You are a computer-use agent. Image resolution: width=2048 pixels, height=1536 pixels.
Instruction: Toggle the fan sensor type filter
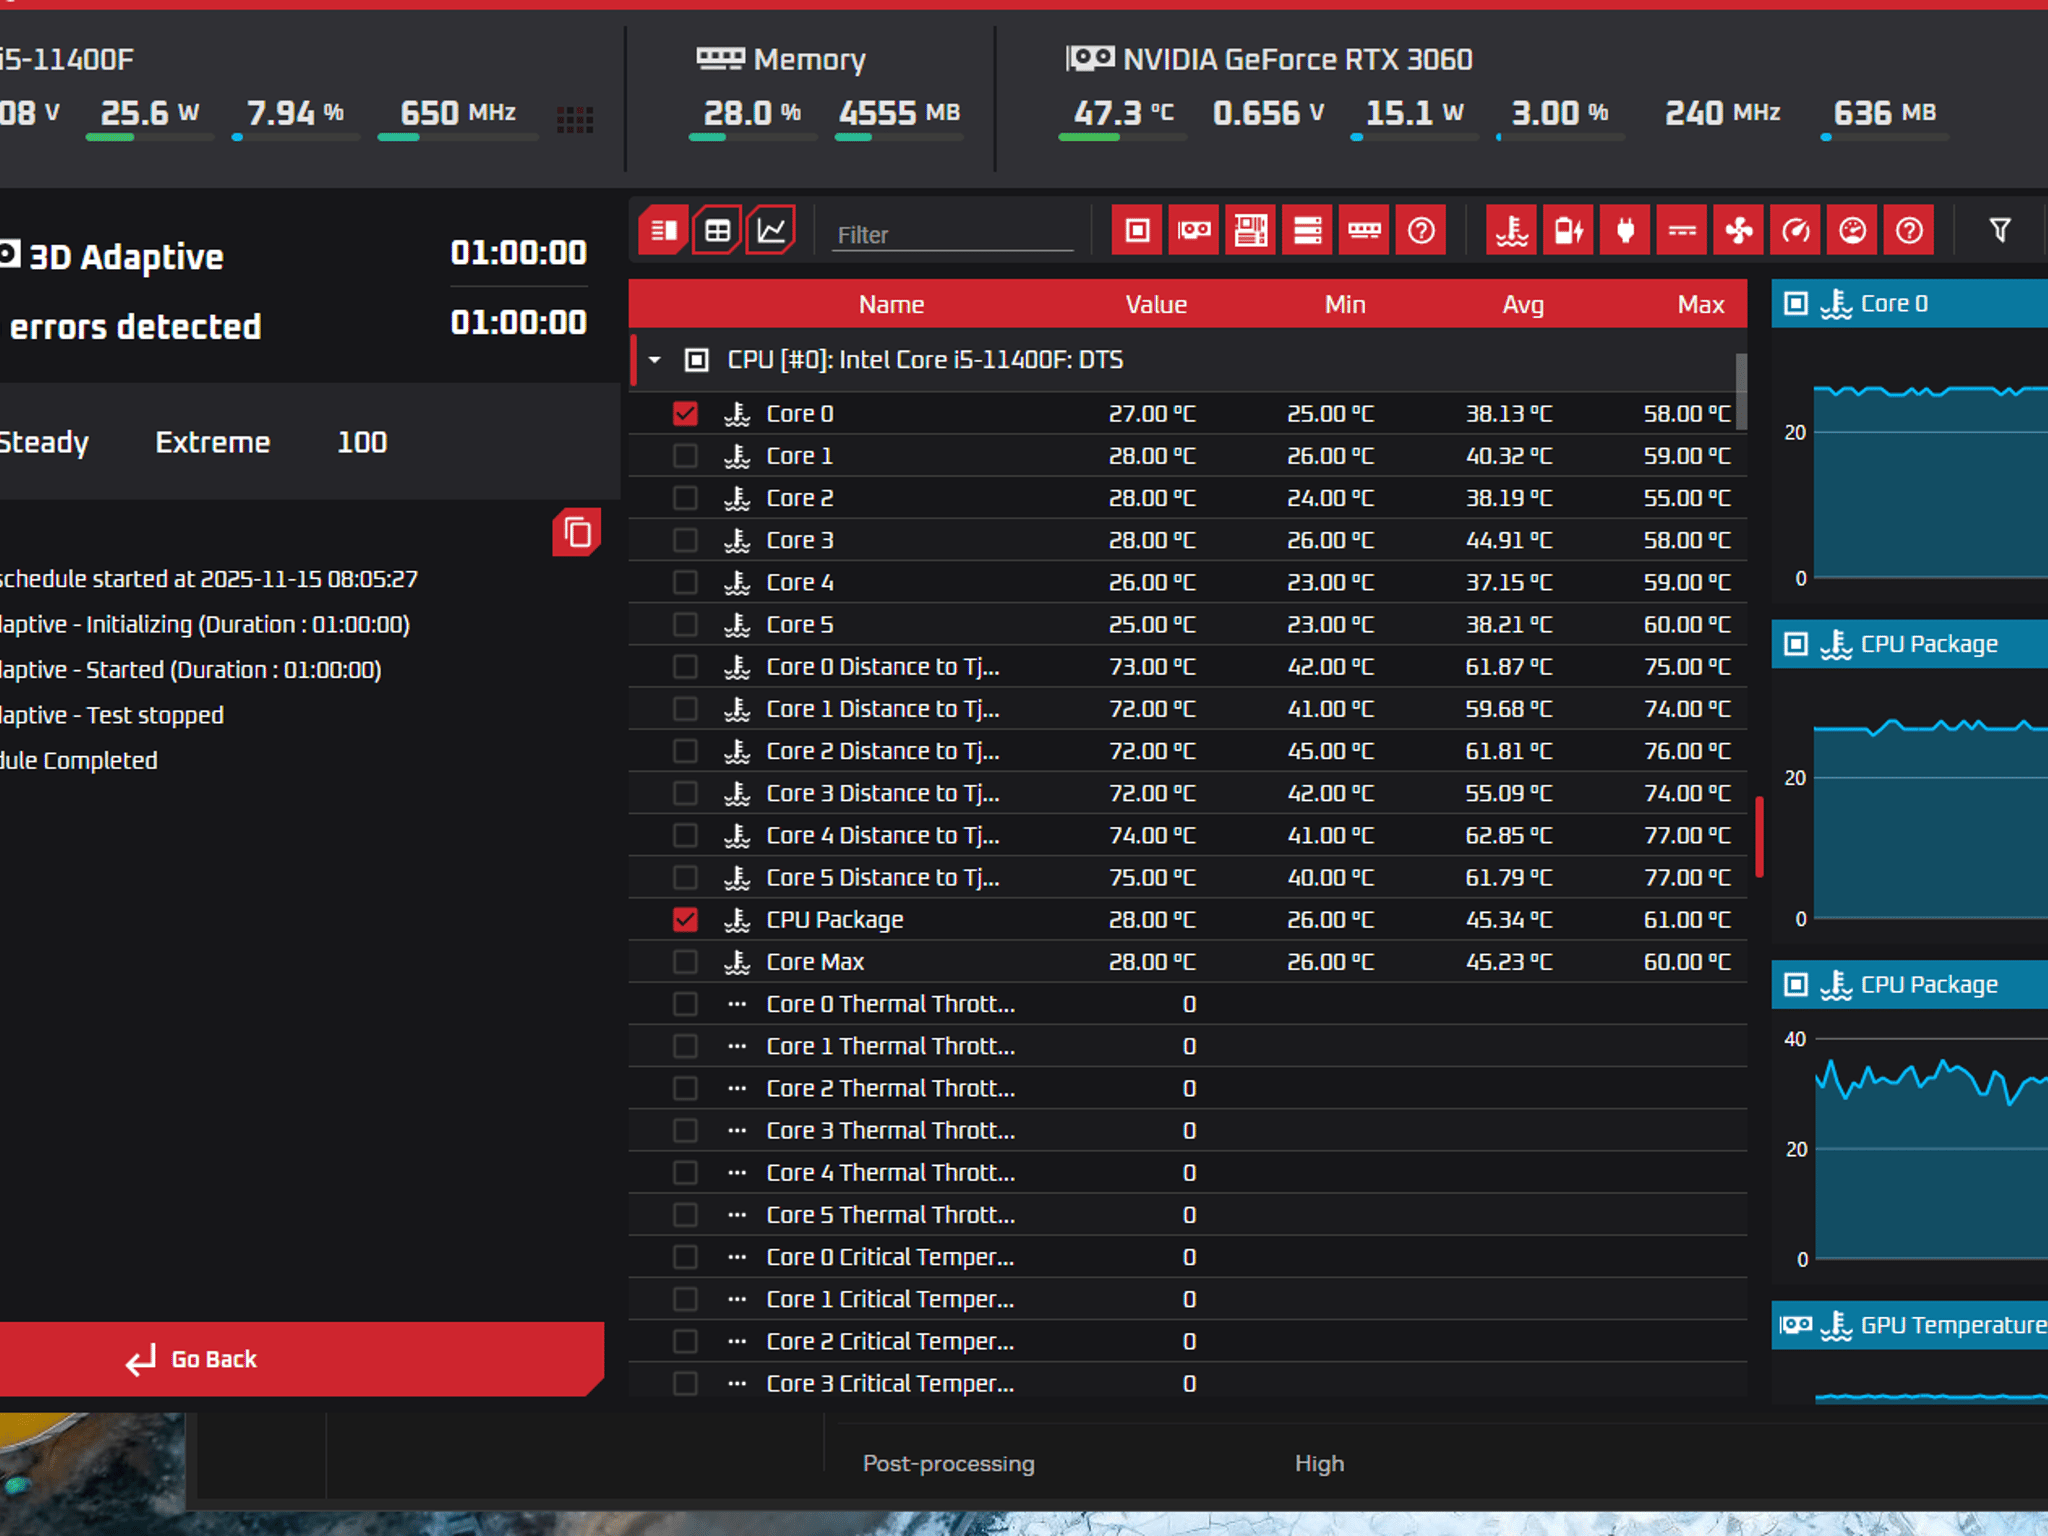pyautogui.click(x=1738, y=231)
